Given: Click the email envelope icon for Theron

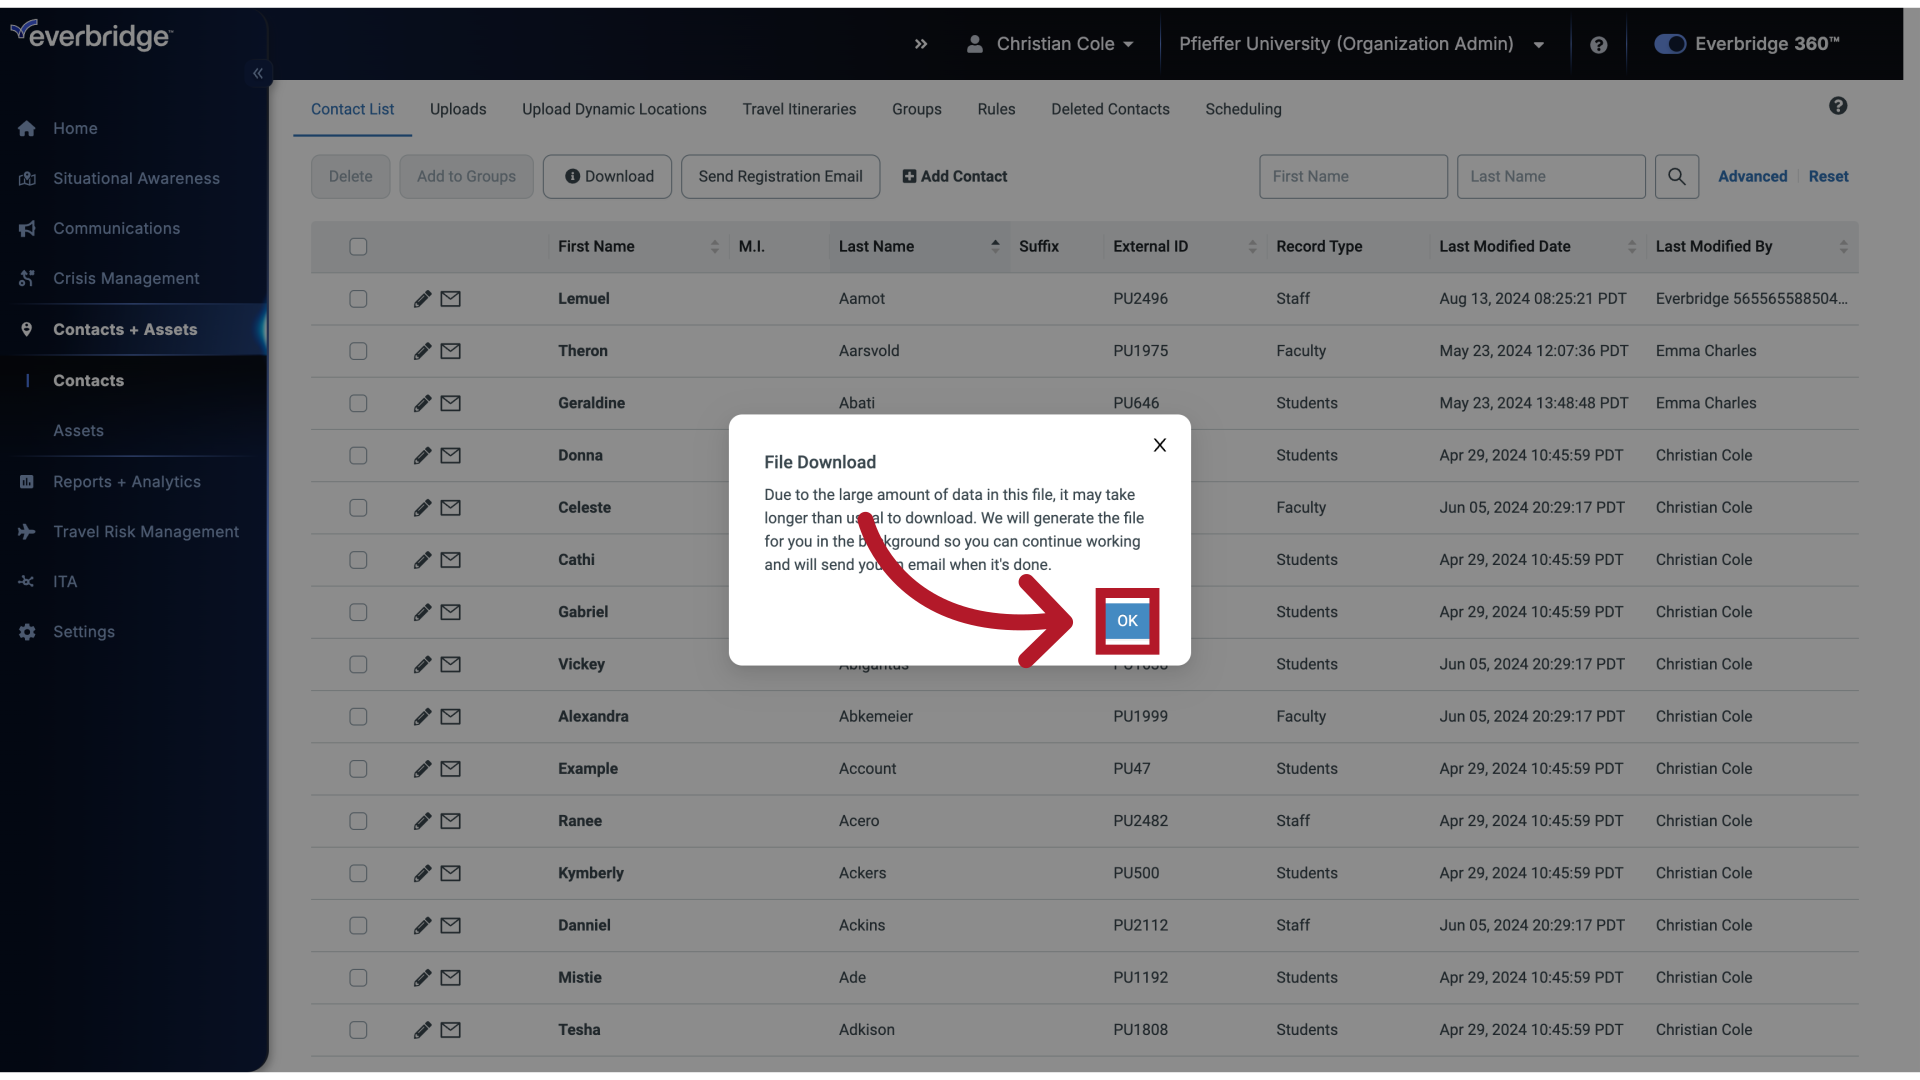Looking at the screenshot, I should [x=450, y=351].
